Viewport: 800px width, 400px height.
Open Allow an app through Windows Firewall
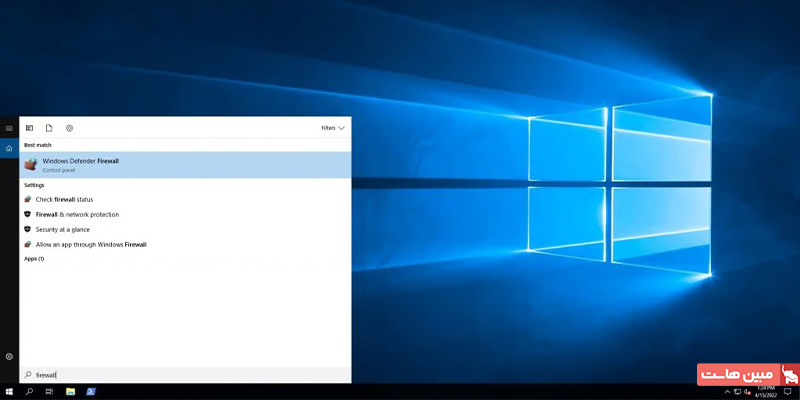185,244
